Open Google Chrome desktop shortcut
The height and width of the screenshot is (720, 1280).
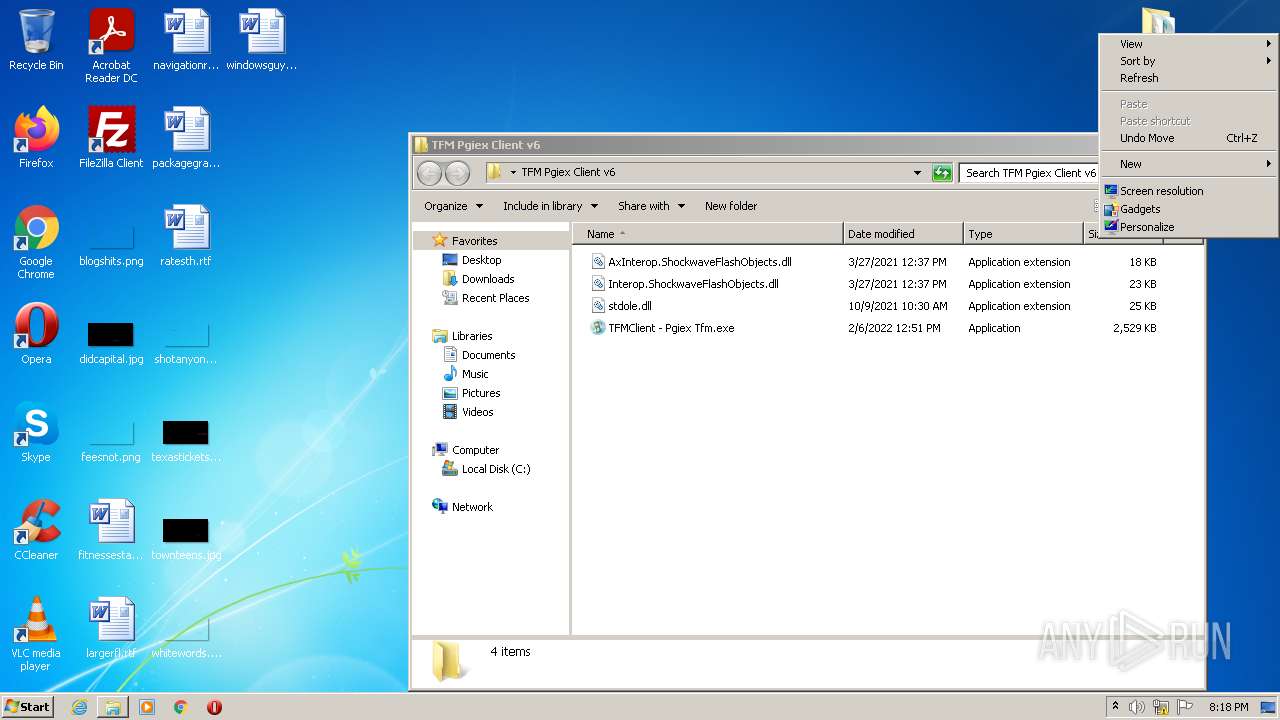(x=36, y=242)
